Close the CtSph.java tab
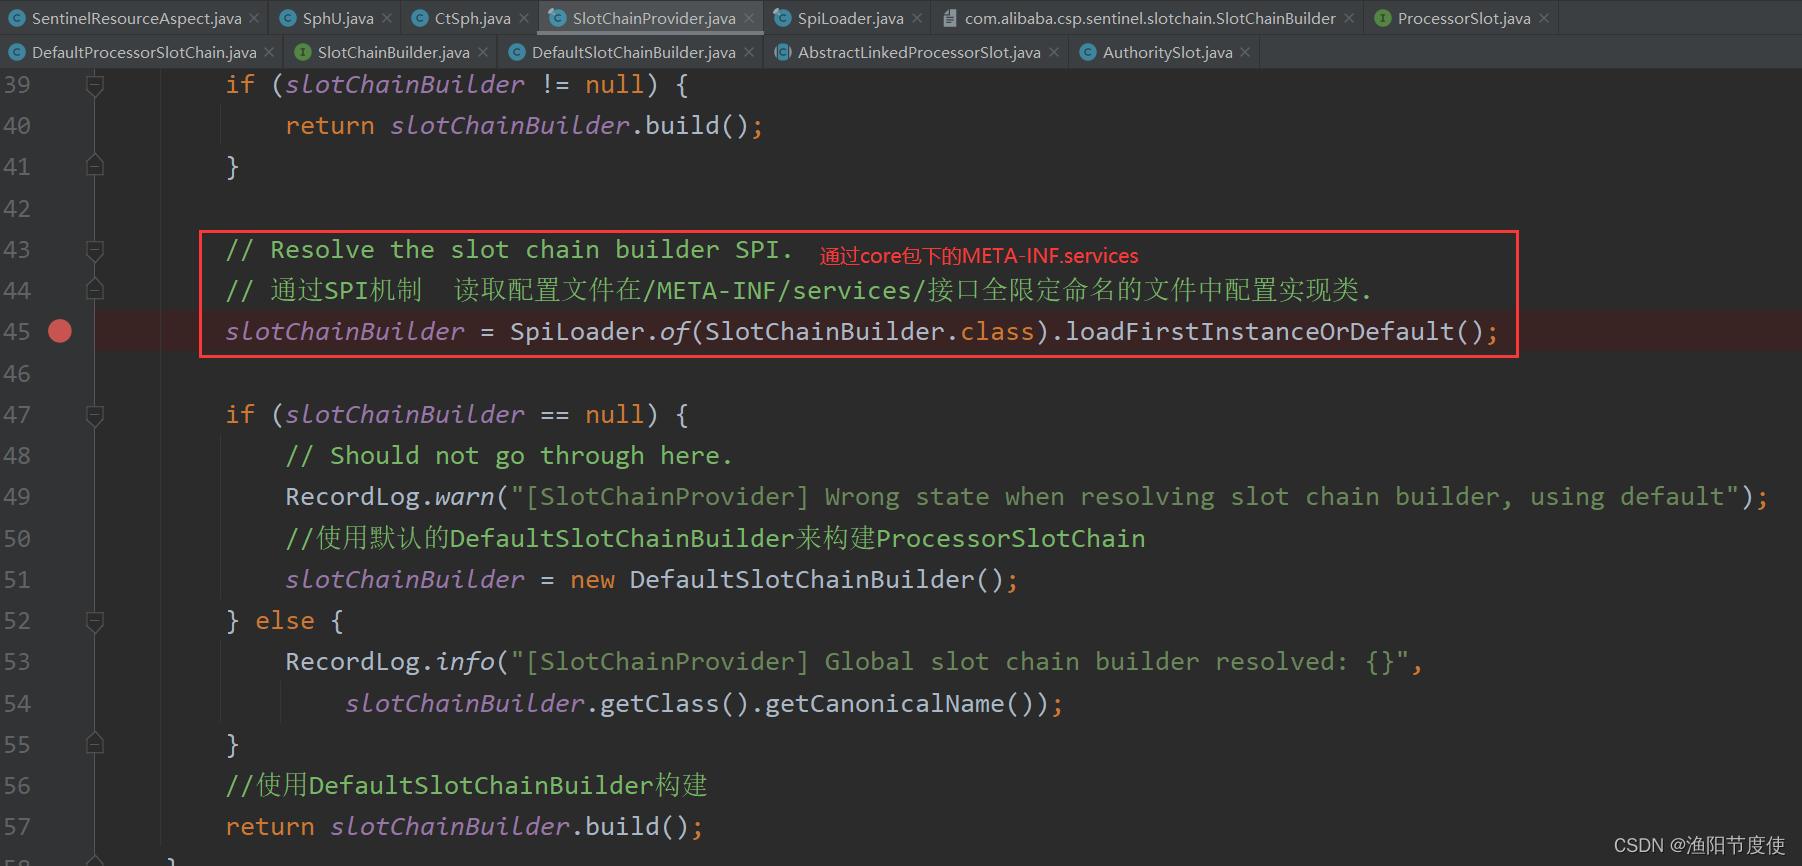Viewport: 1802px width, 866px height. (x=524, y=18)
